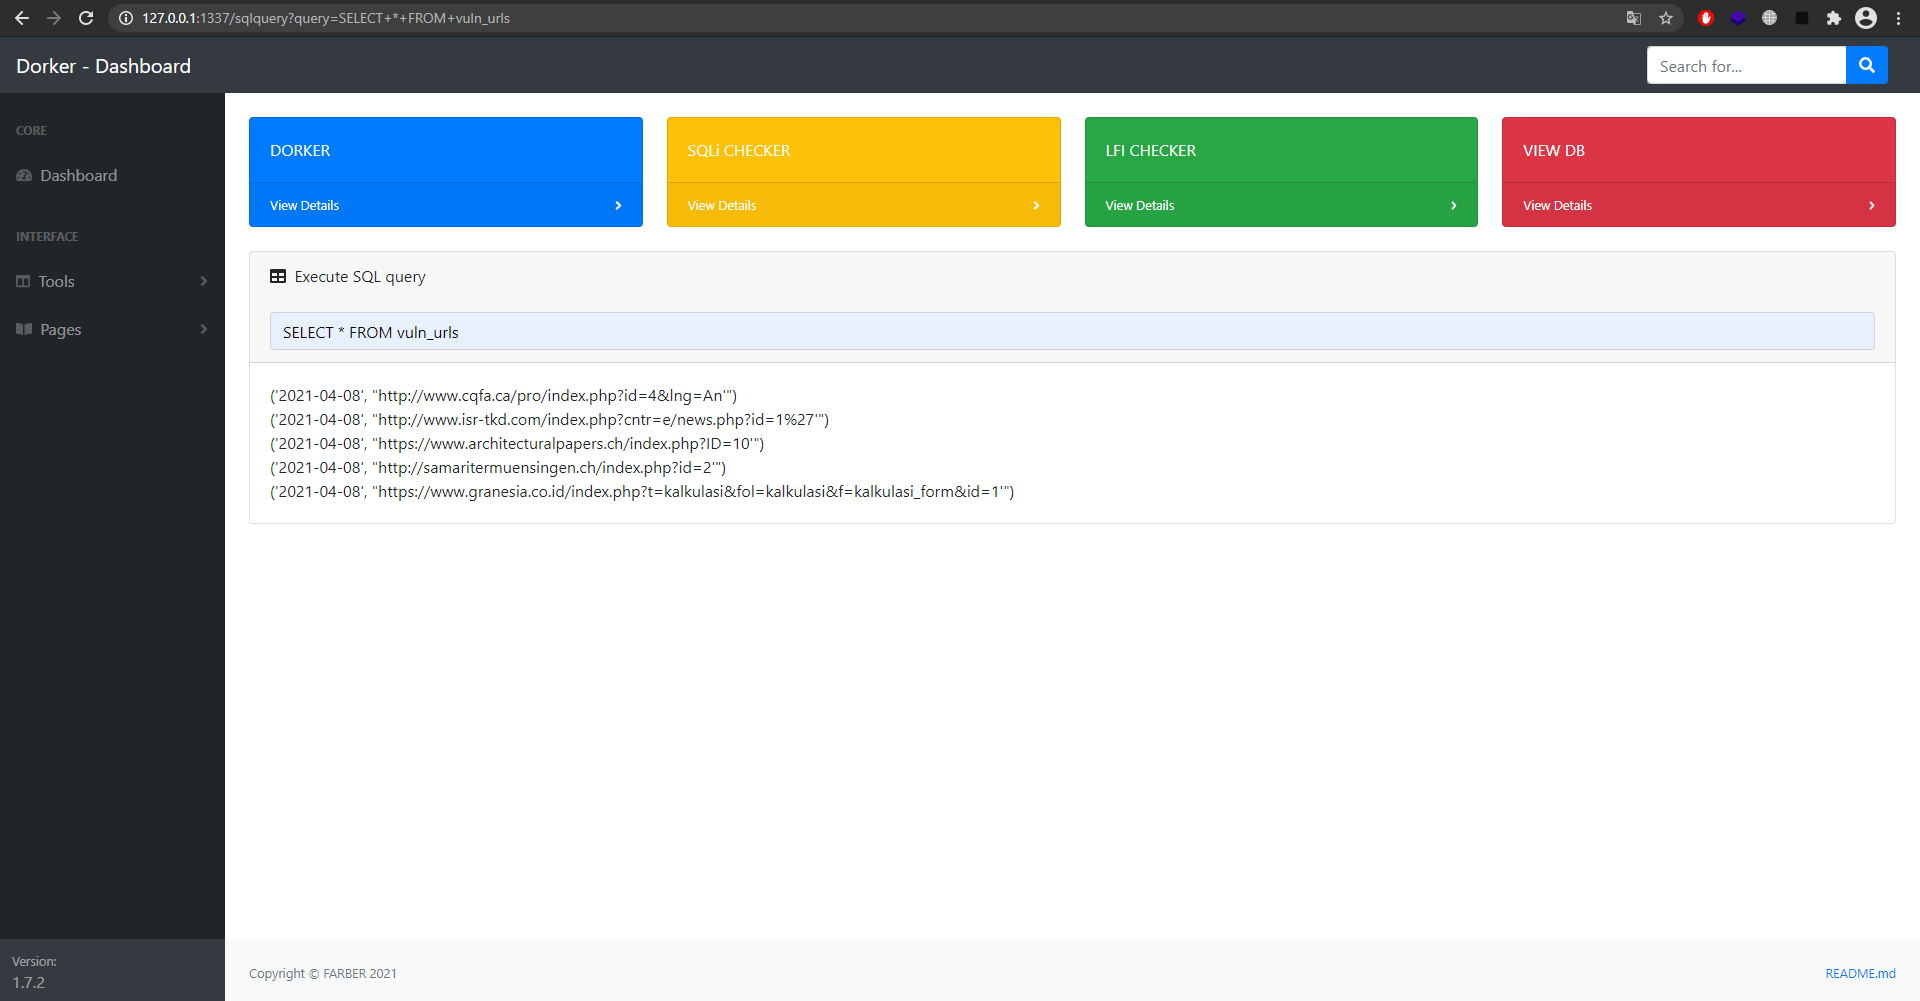Viewport: 1920px width, 1001px height.
Task: Click the SQLi CHECKER card title
Action: point(739,151)
